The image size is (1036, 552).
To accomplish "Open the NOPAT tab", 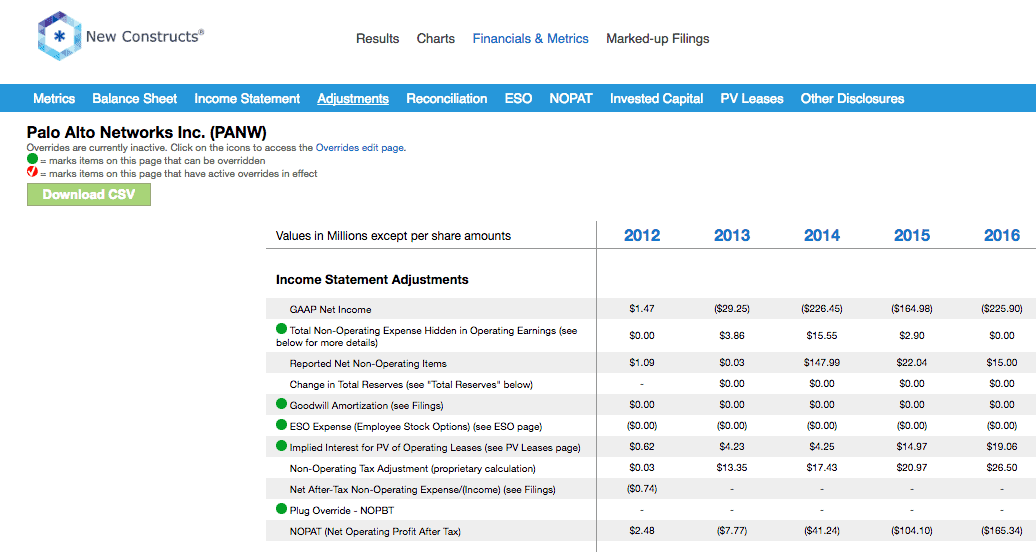I will pyautogui.click(x=571, y=99).
